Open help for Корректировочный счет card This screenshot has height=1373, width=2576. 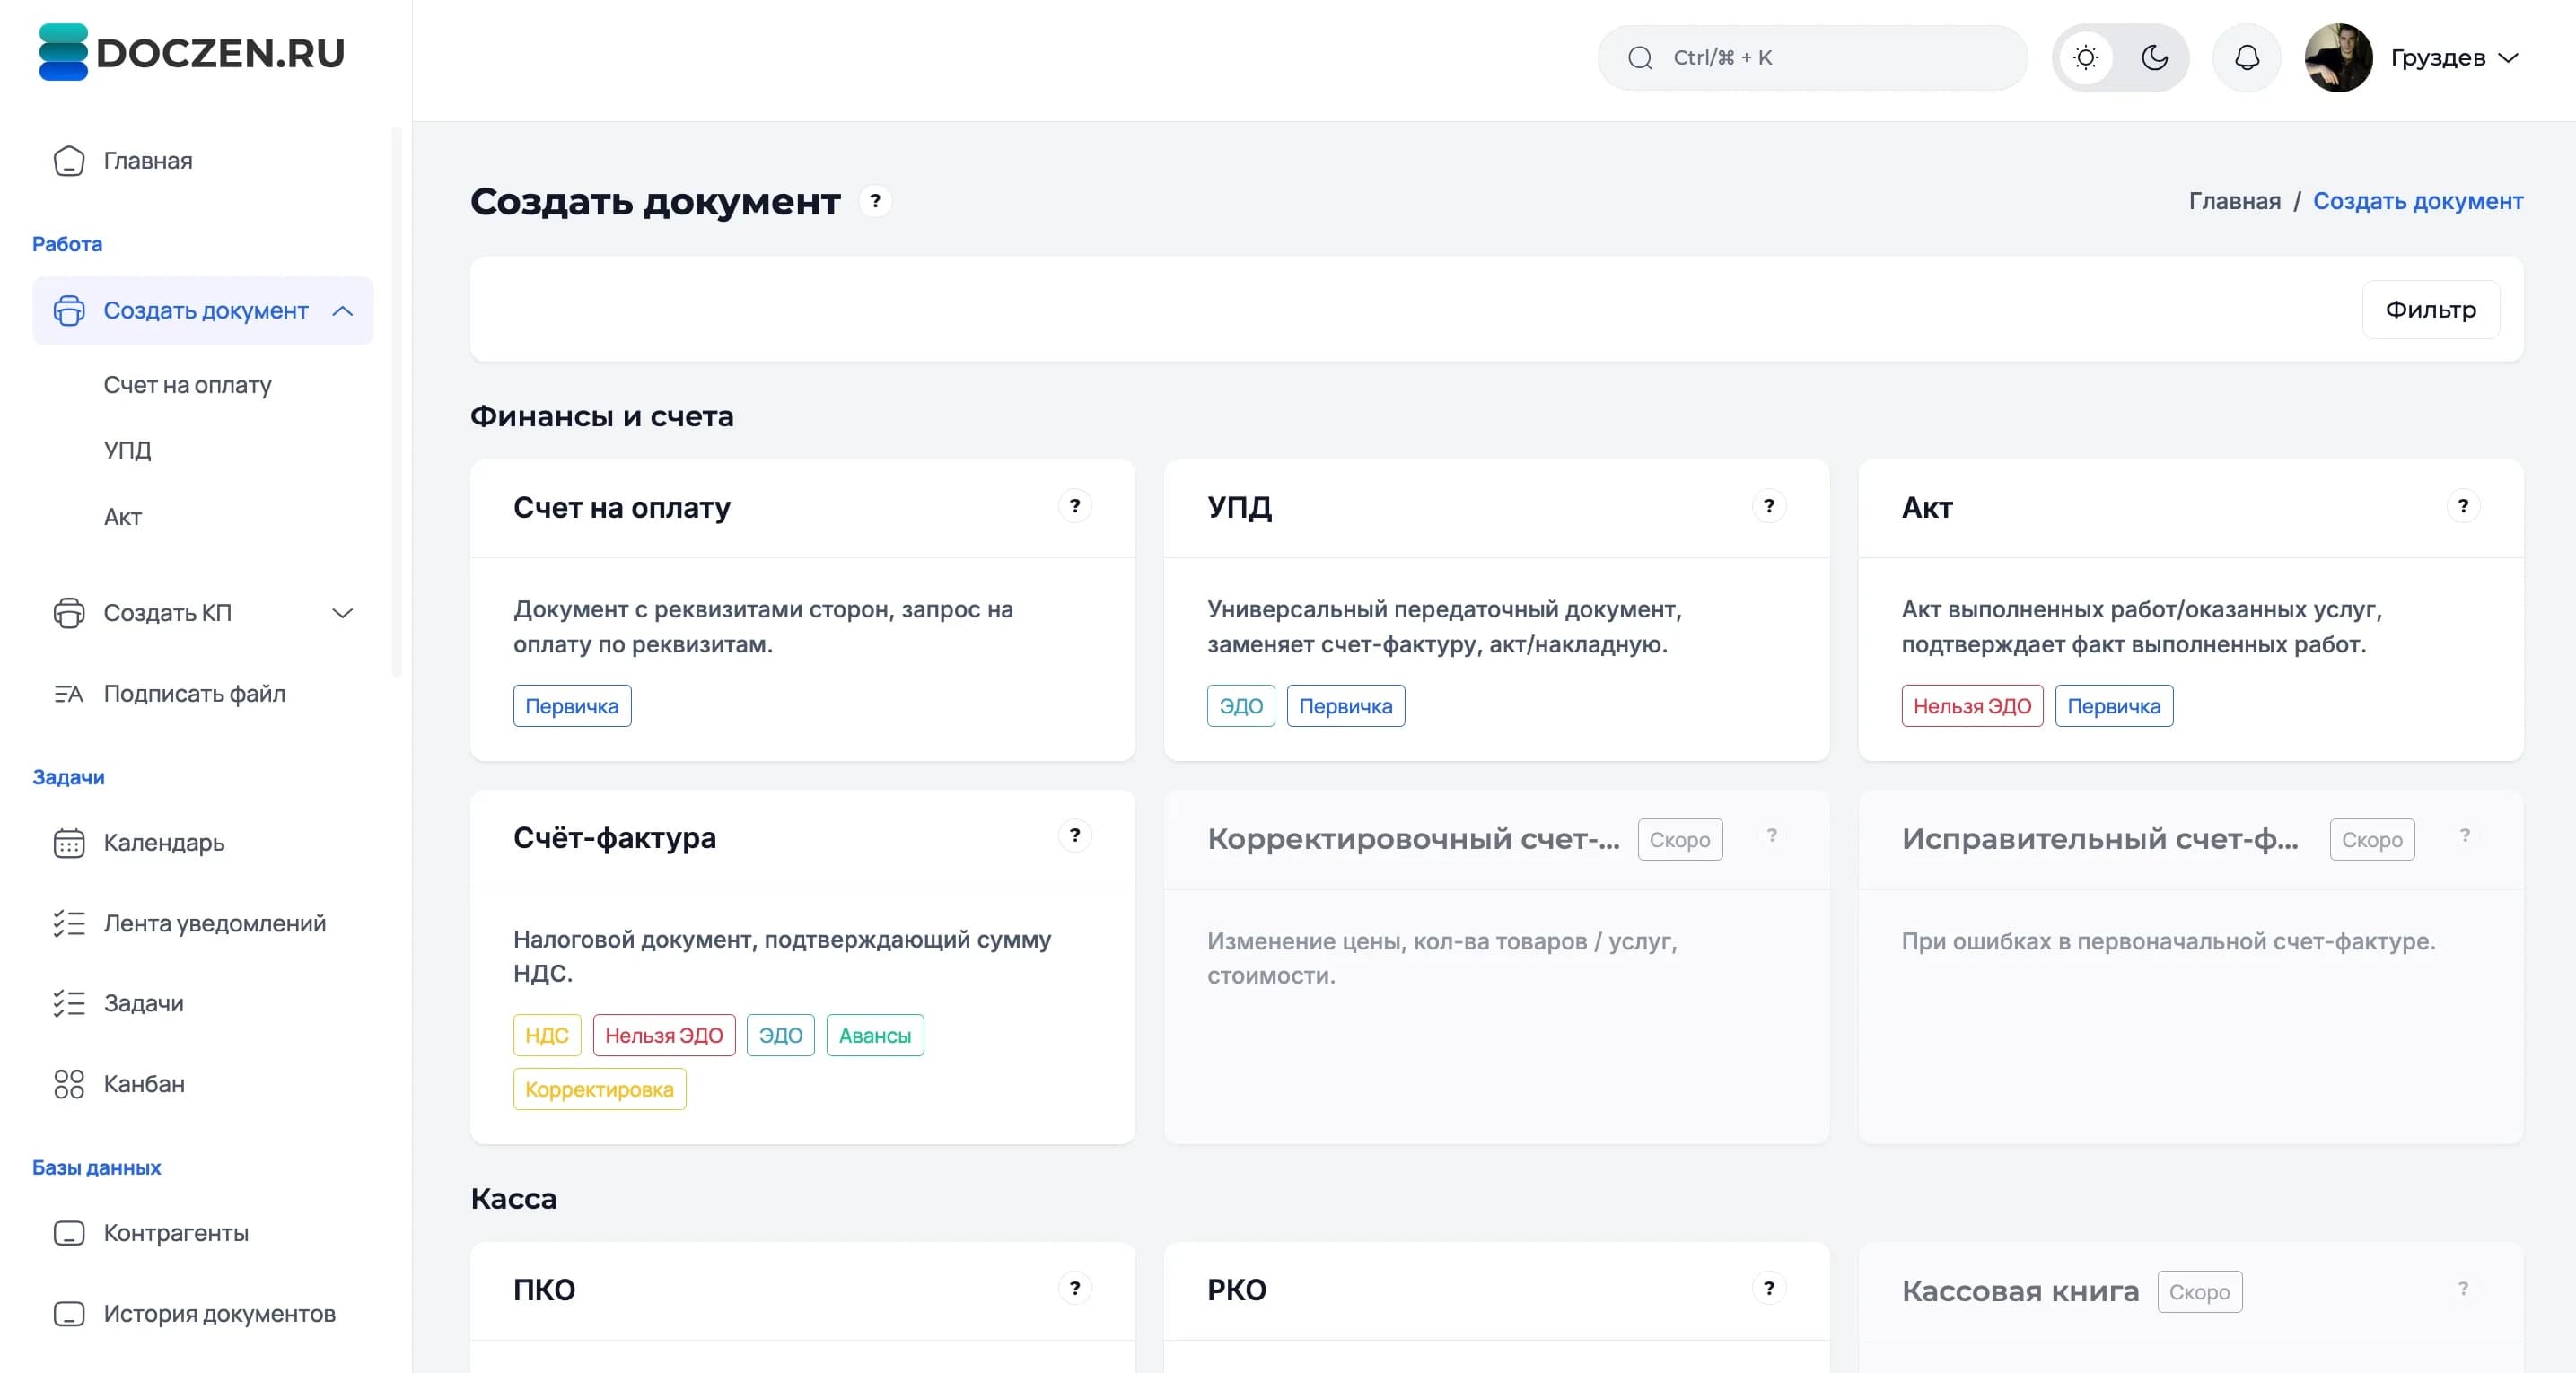(1771, 835)
